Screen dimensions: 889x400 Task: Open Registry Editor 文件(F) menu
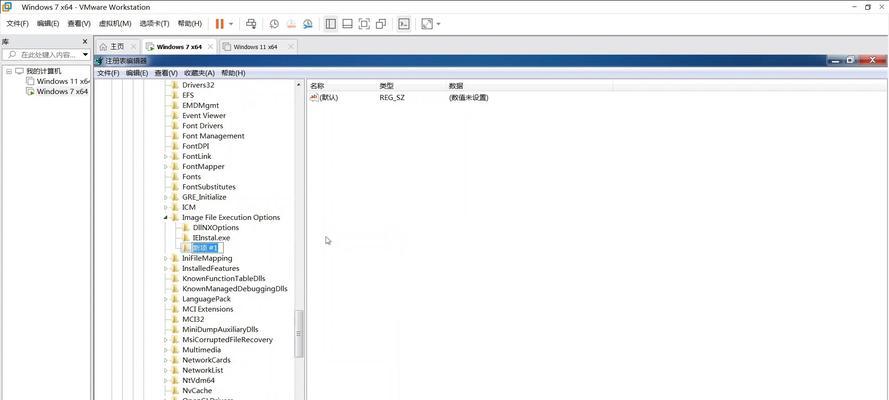108,73
